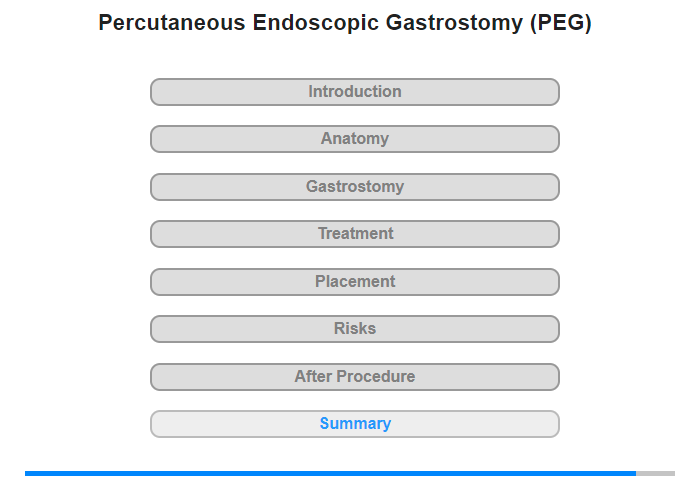This screenshot has width=700, height=480.
Task: View the Treatment chapter
Action: 355,234
